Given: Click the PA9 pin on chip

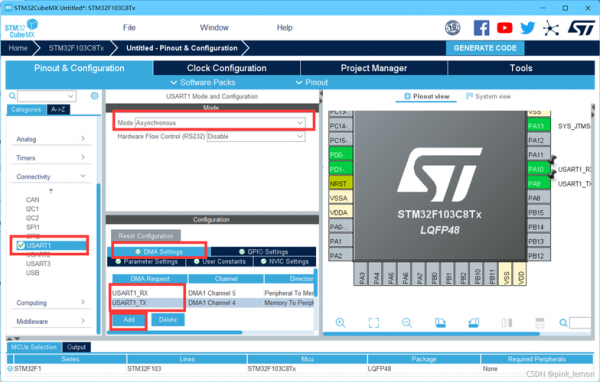Looking at the screenshot, I should [539, 184].
